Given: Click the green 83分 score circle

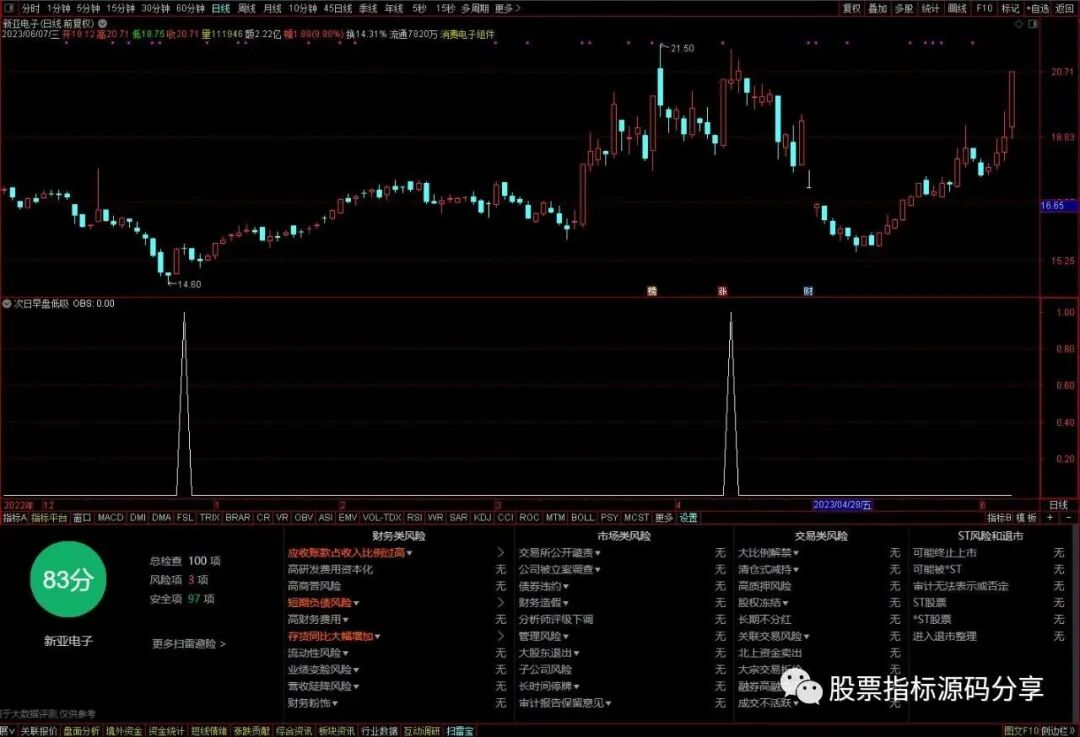Looking at the screenshot, I should 68,579.
